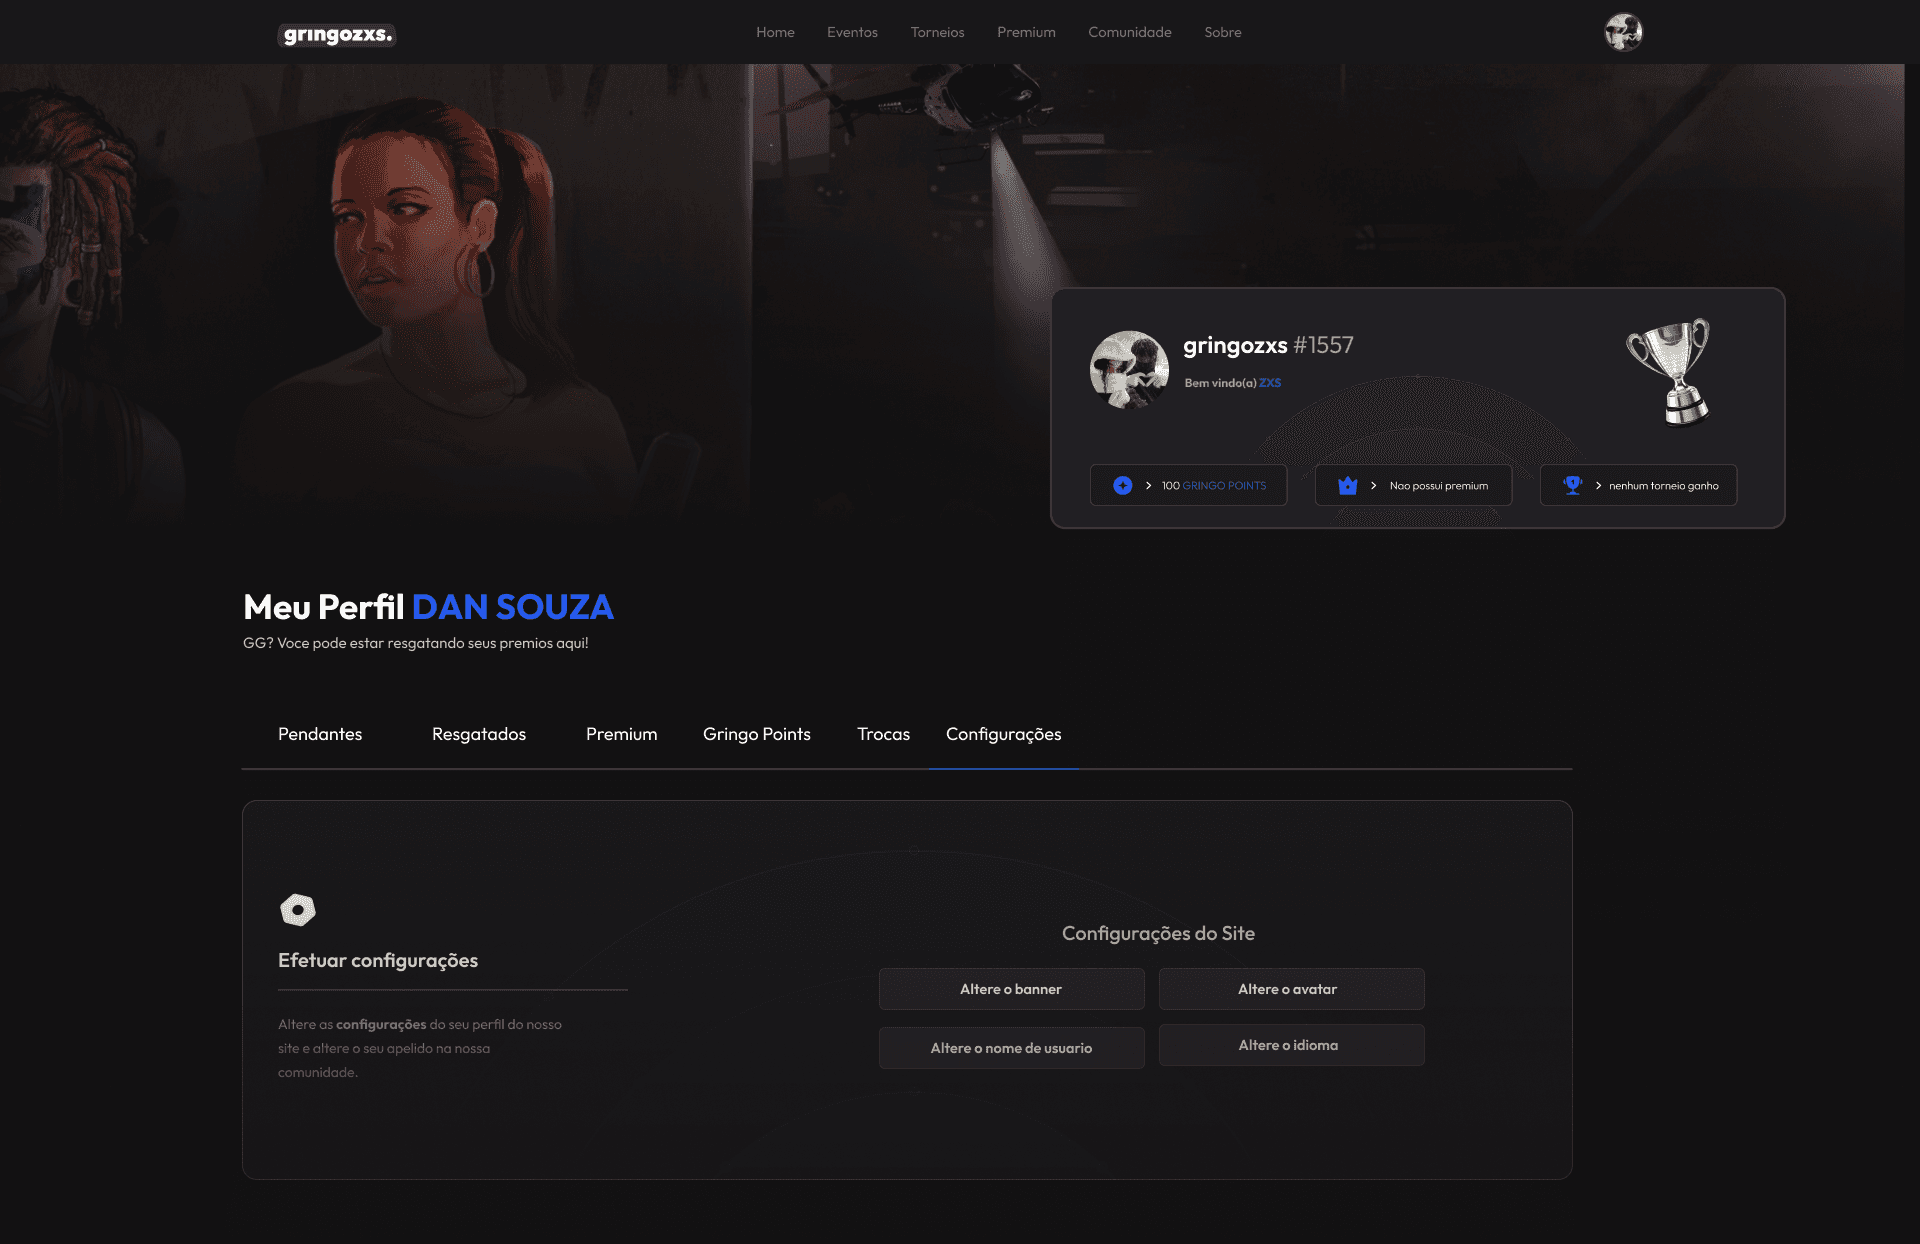Image resolution: width=1920 pixels, height=1244 pixels.
Task: Switch to the Pendantes tab
Action: (x=320, y=734)
